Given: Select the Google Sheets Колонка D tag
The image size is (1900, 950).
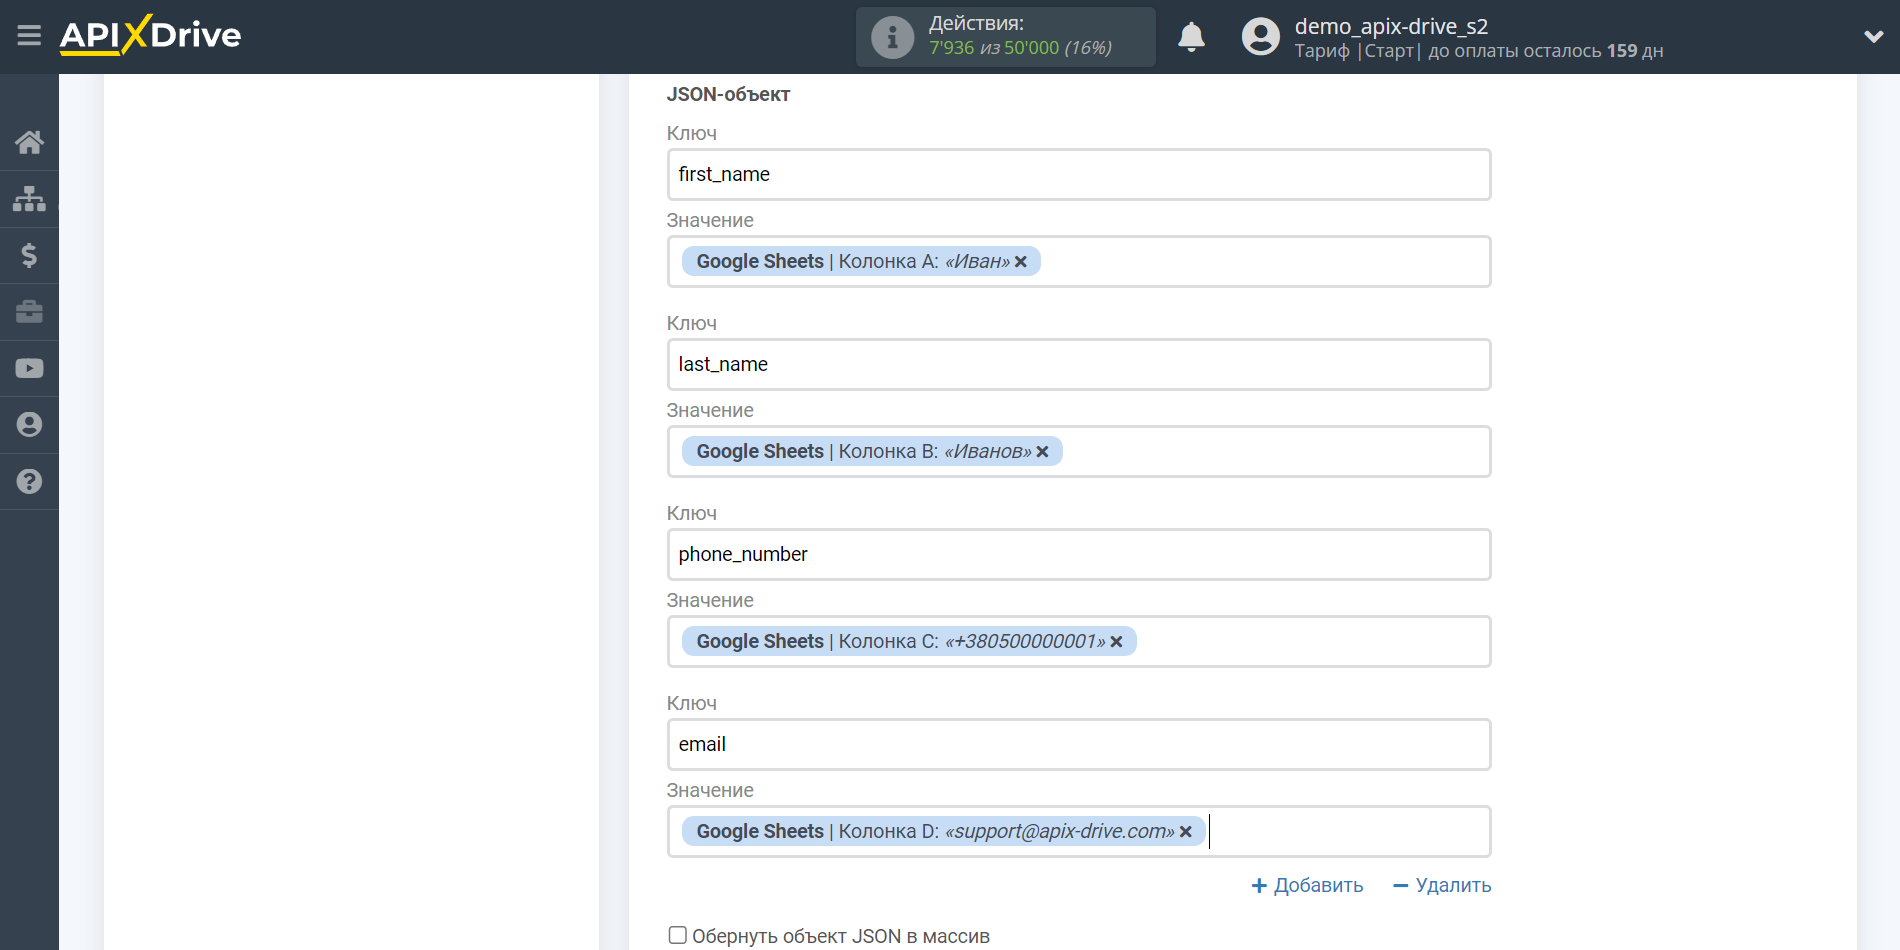Looking at the screenshot, I should click(x=943, y=831).
